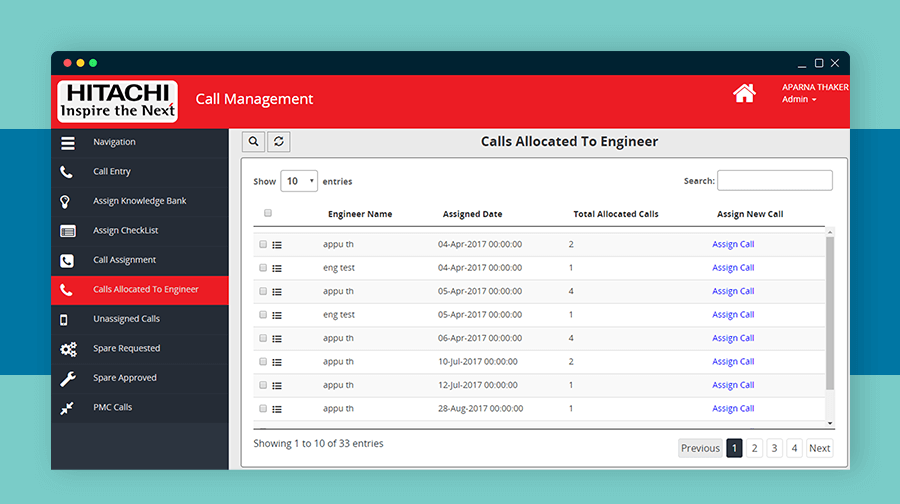Viewport: 900px width, 504px height.
Task: Click the Previous pagination button
Action: point(700,448)
